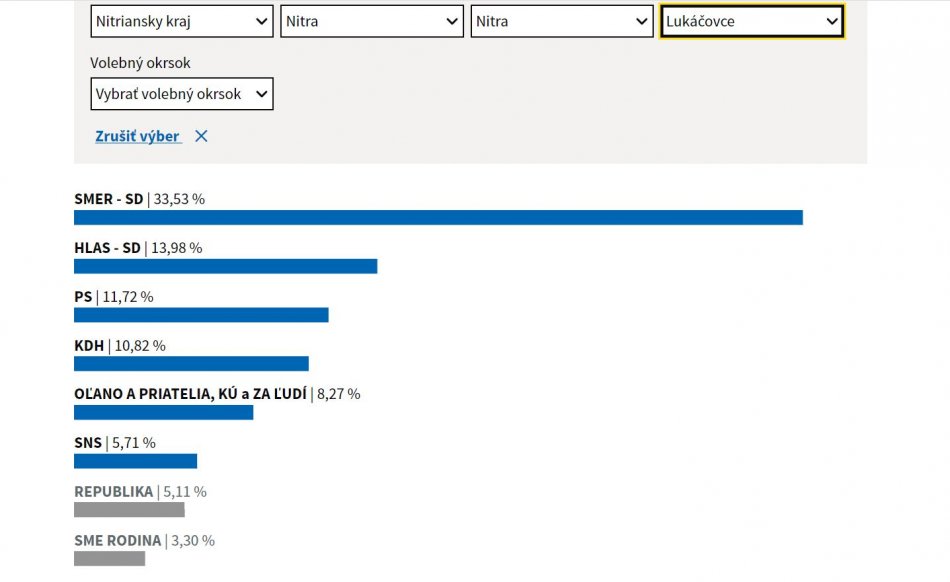Click the KDH party result bar
The height and width of the screenshot is (582, 950).
click(191, 363)
